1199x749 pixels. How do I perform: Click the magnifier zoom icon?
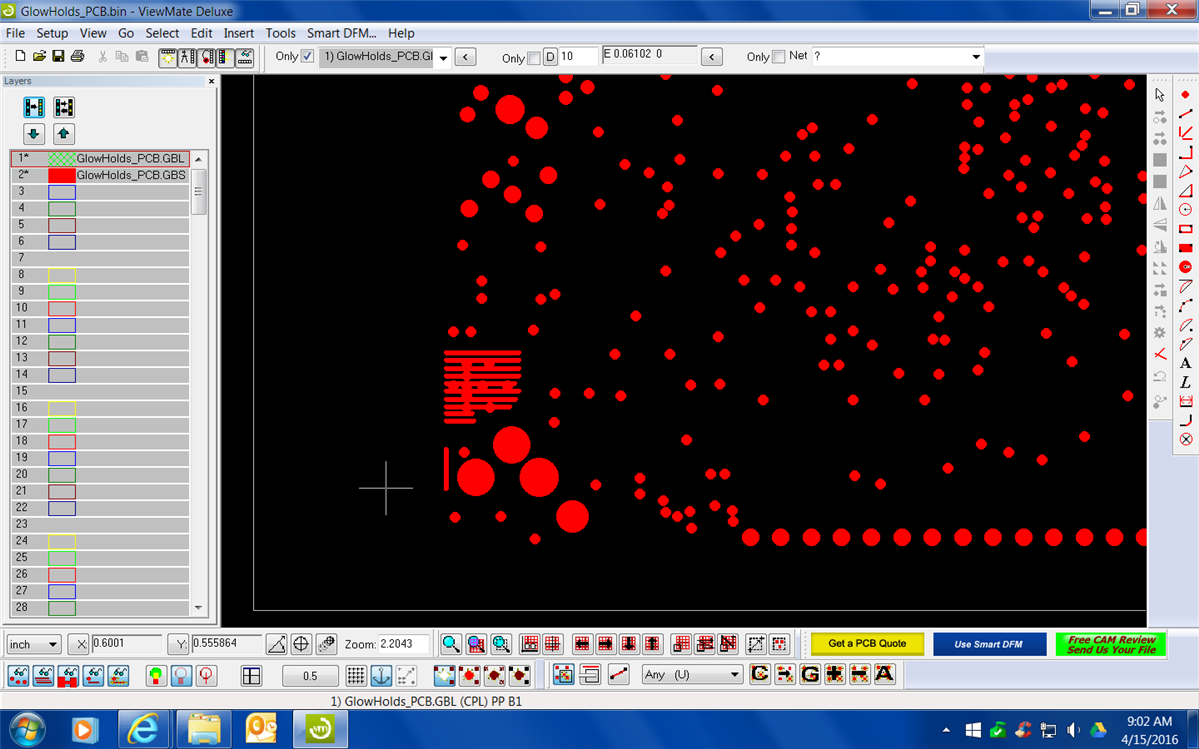click(x=451, y=644)
